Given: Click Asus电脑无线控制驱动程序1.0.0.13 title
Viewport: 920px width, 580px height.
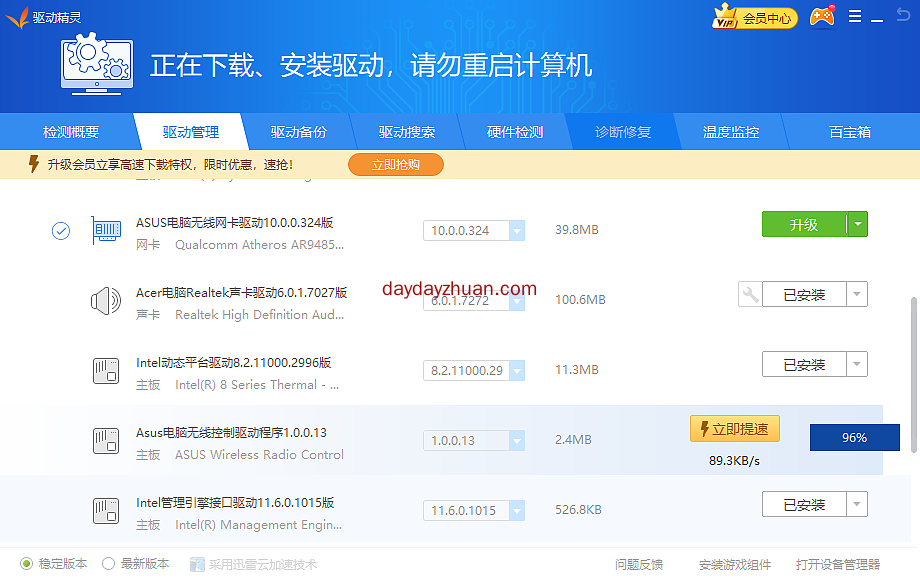Looking at the screenshot, I should 231,432.
